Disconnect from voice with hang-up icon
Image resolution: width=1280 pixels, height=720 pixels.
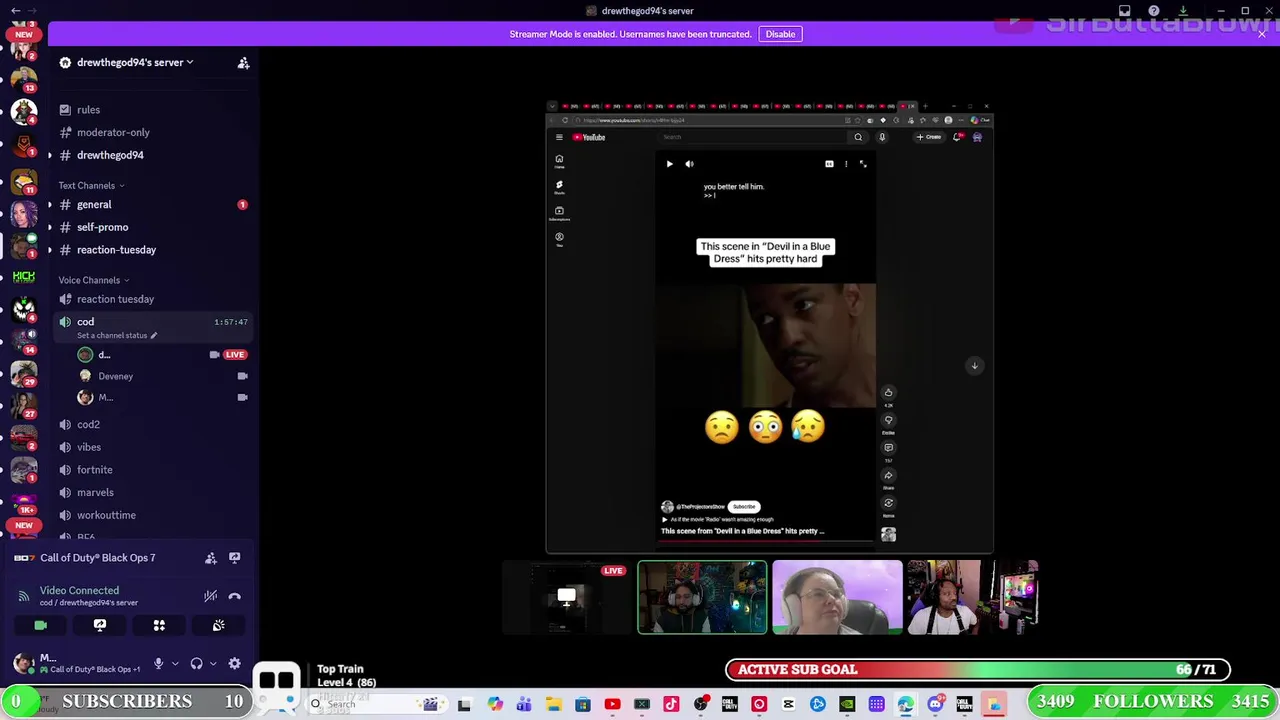pyautogui.click(x=235, y=596)
